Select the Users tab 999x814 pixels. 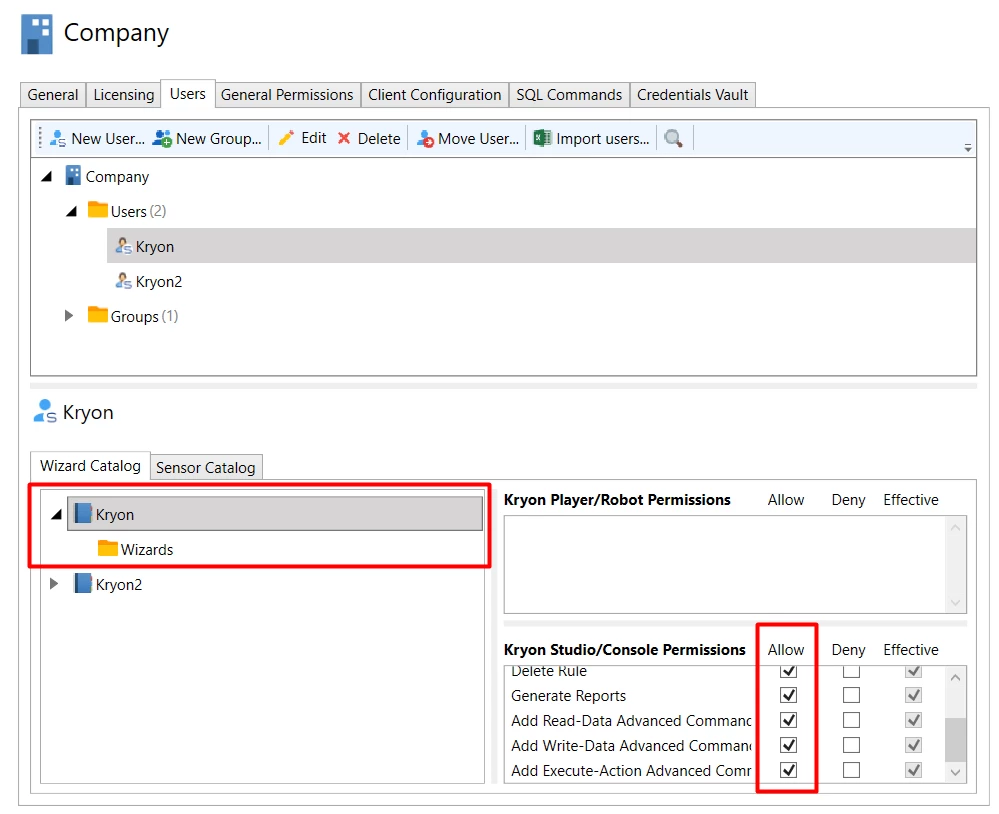[187, 94]
